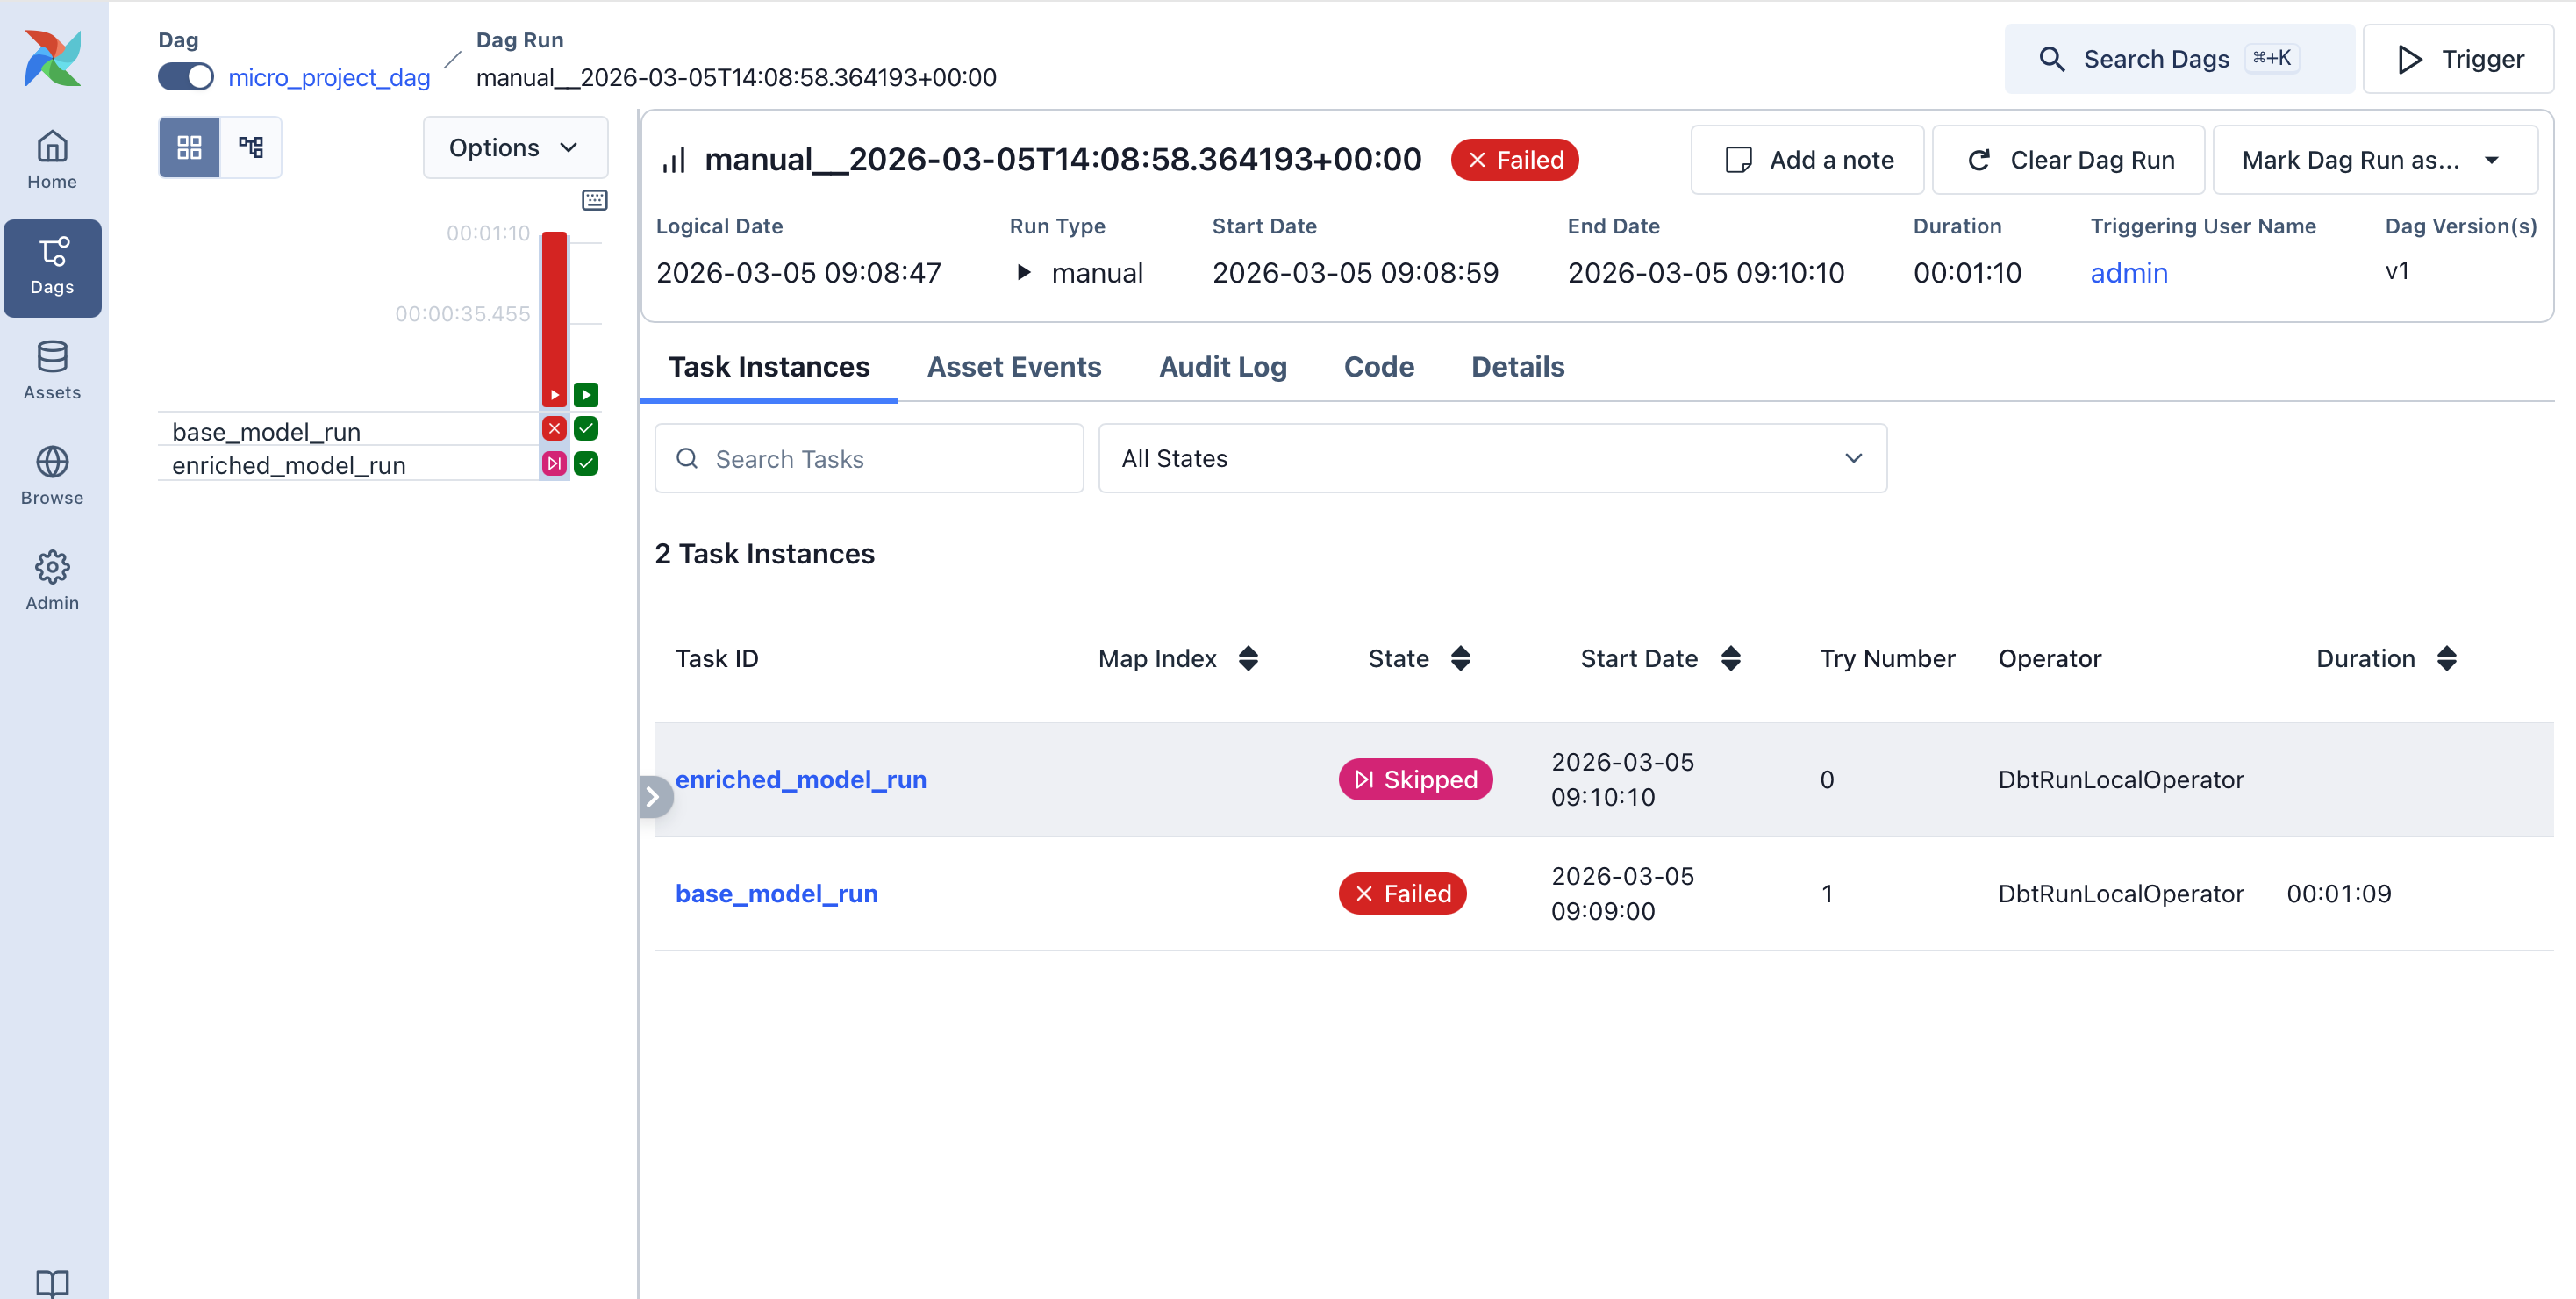The height and width of the screenshot is (1299, 2576).
Task: Switch to the Code tab
Action: point(1378,367)
